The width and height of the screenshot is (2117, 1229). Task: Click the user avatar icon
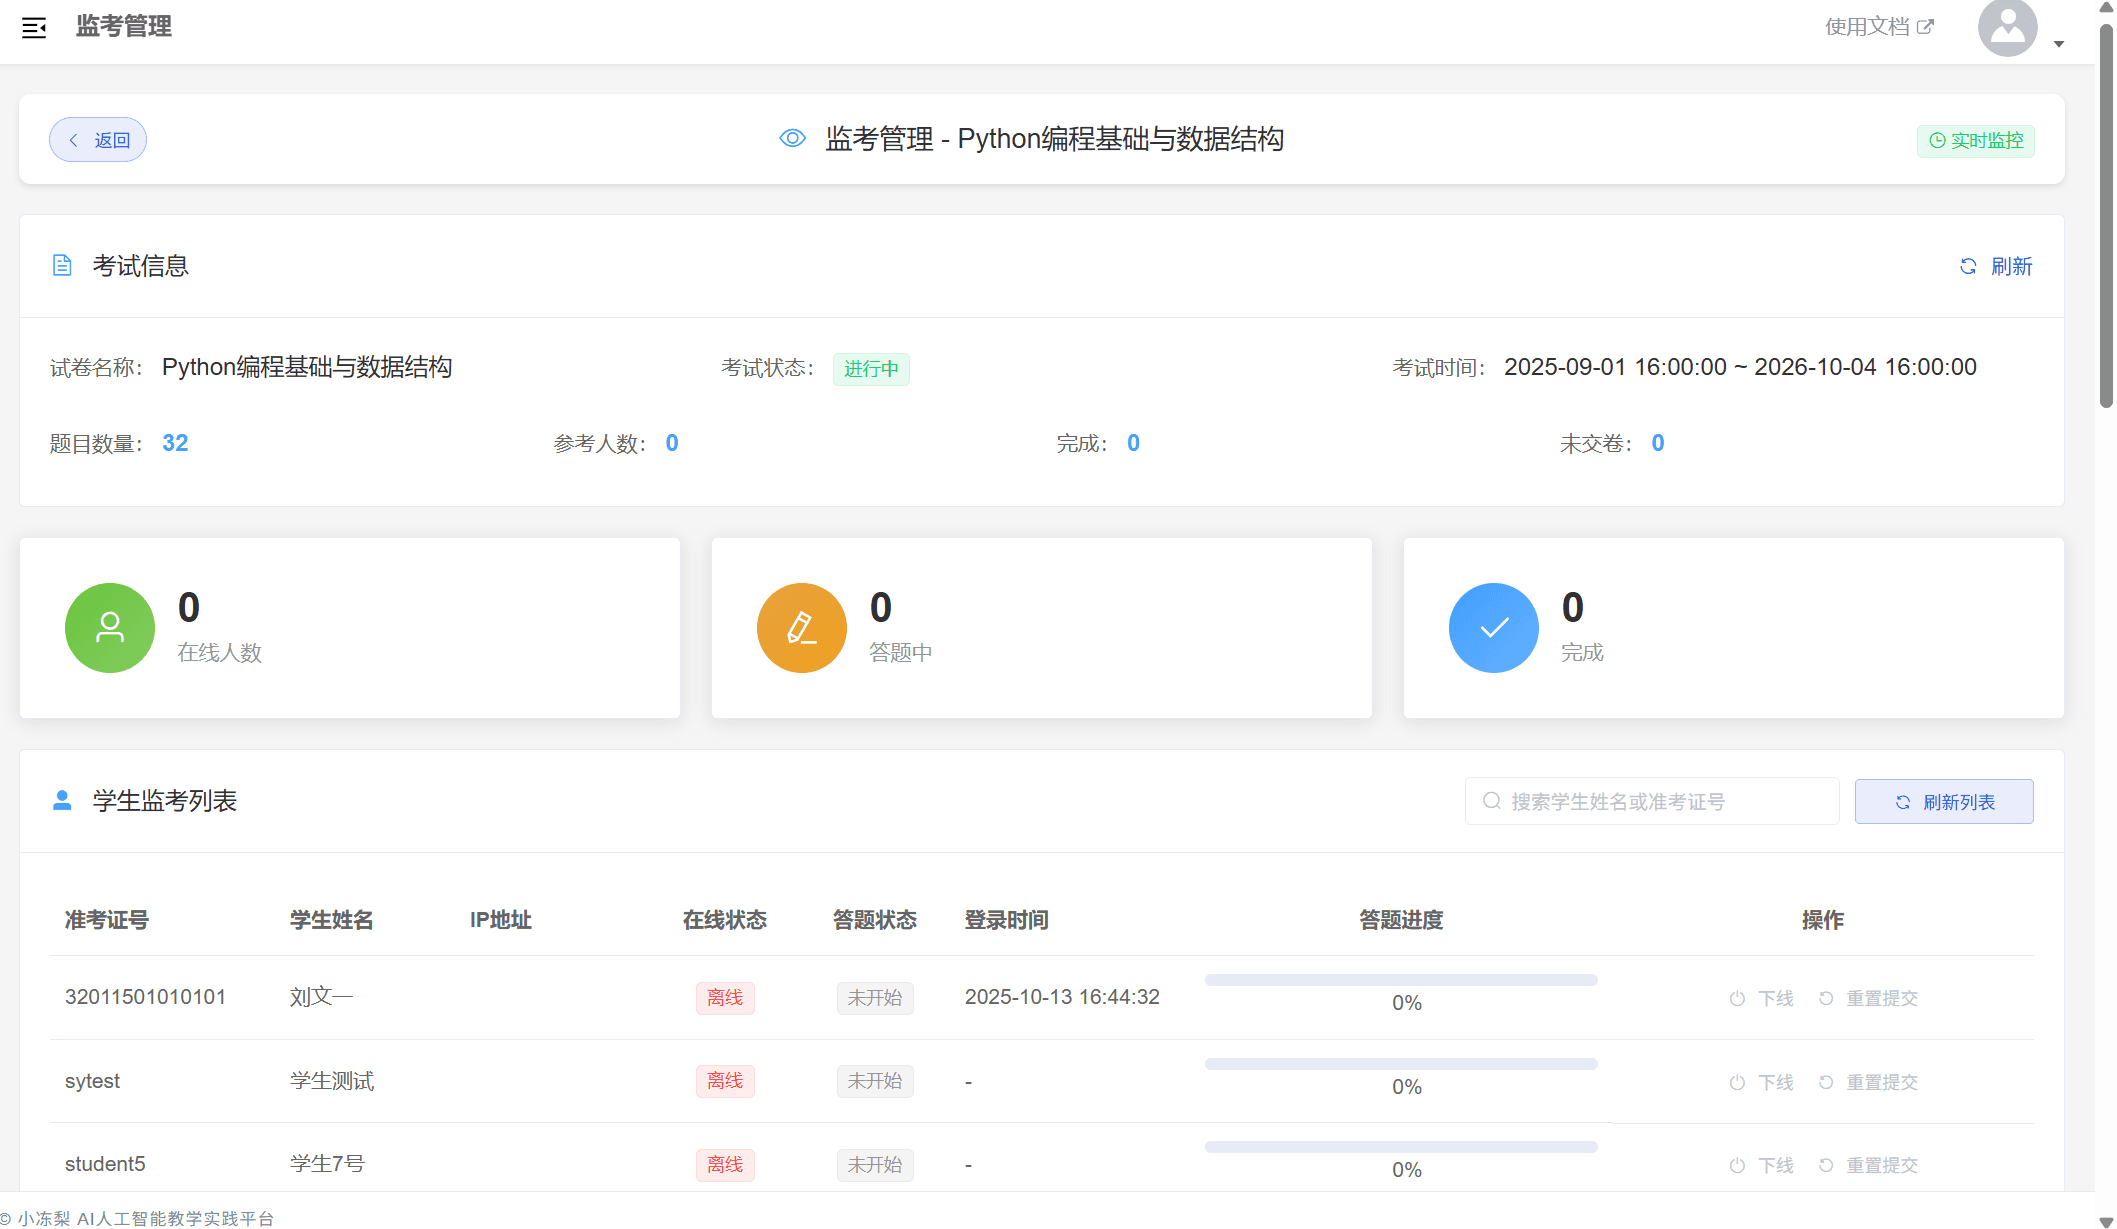[2007, 28]
